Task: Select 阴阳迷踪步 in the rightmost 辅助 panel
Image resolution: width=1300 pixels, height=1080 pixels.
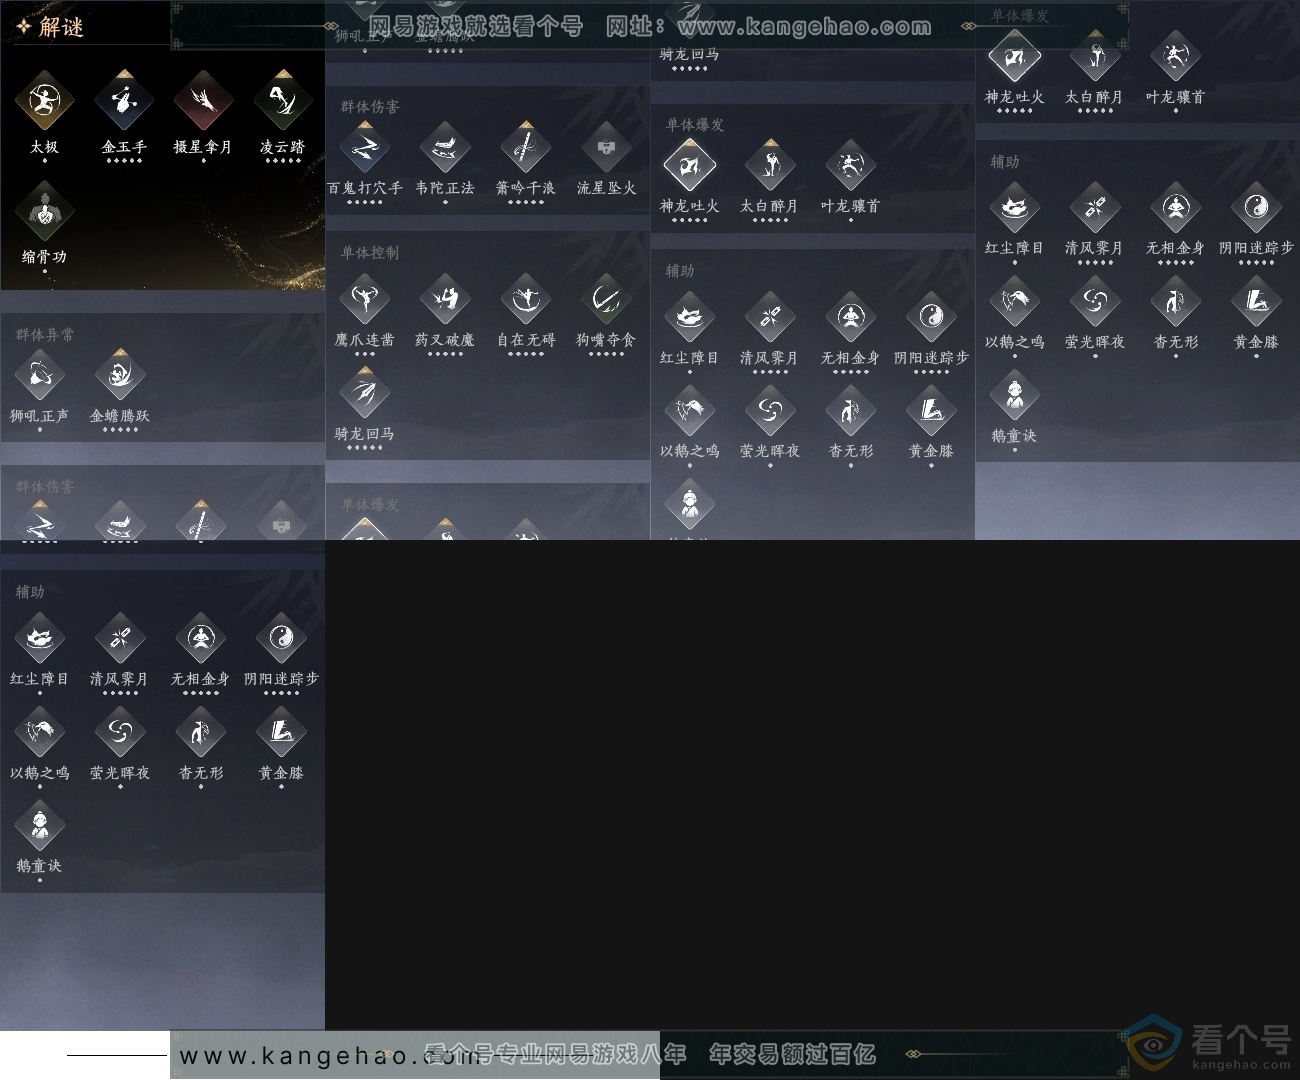Action: pyautogui.click(x=1256, y=208)
